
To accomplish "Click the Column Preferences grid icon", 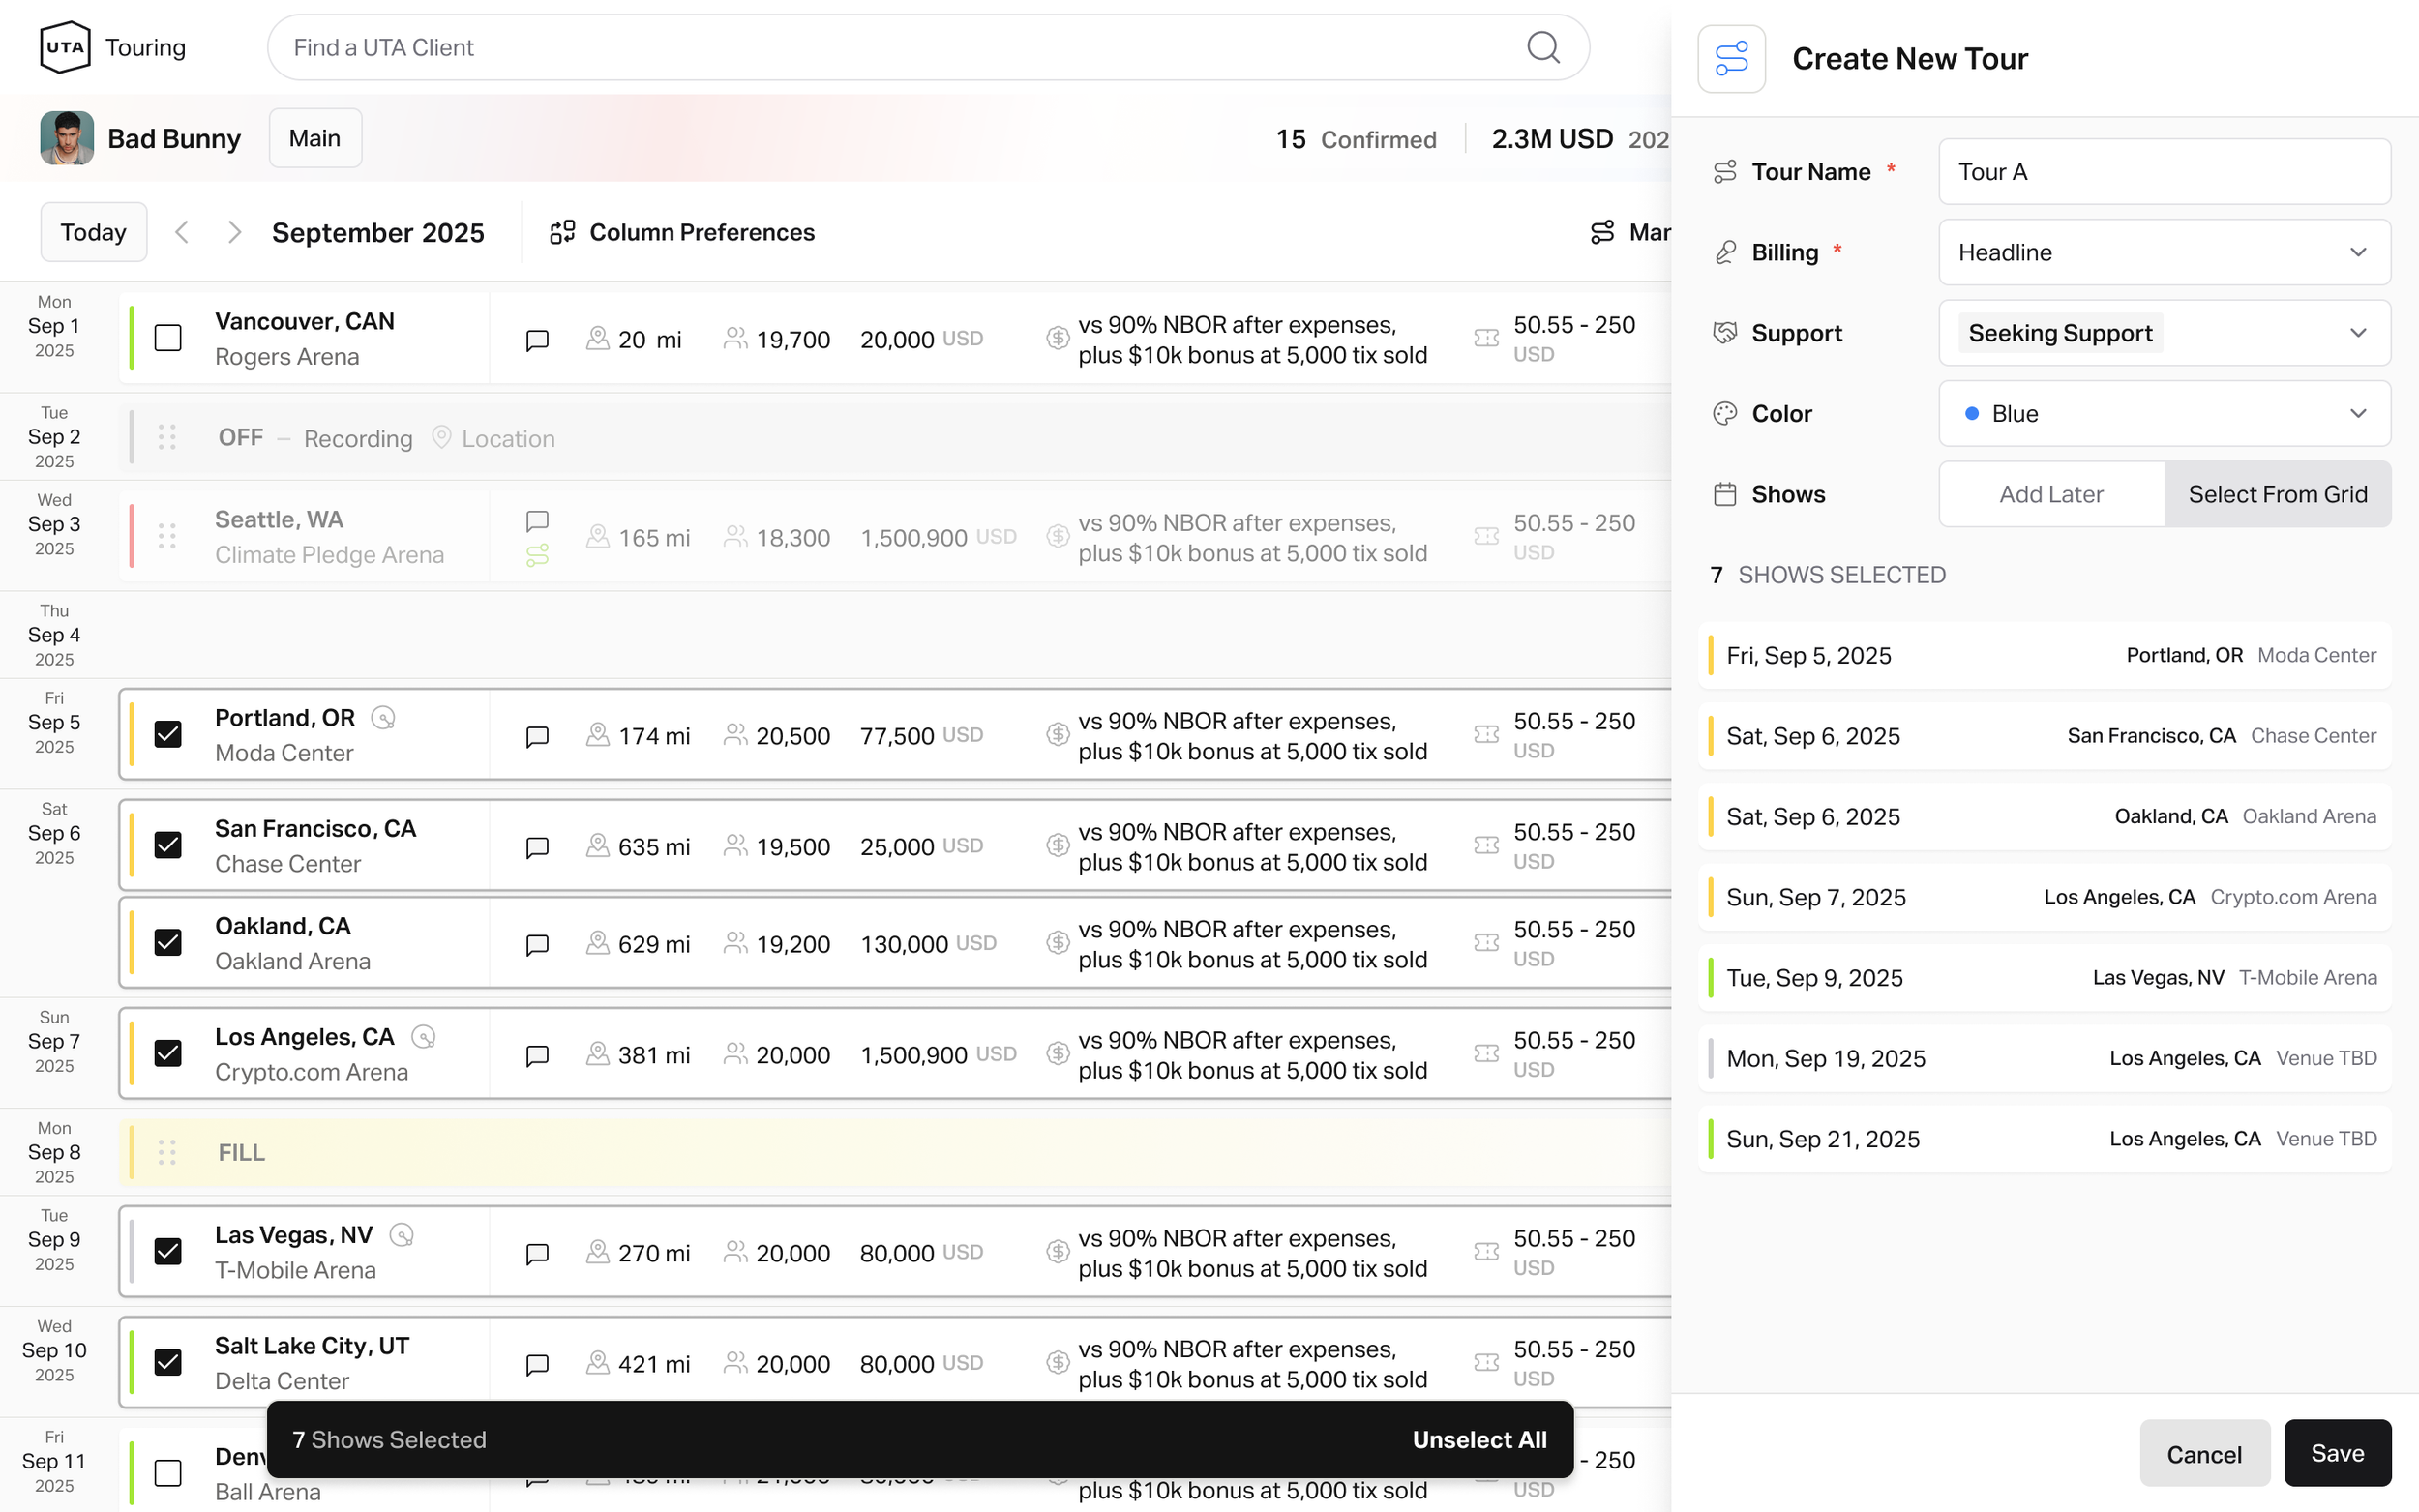I will pyautogui.click(x=562, y=232).
